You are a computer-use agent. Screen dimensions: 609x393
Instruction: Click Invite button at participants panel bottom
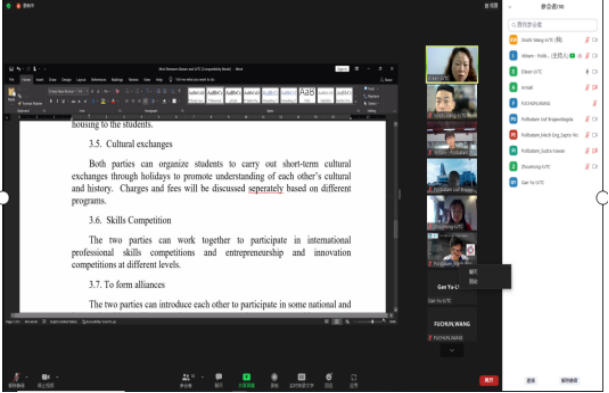click(x=531, y=380)
